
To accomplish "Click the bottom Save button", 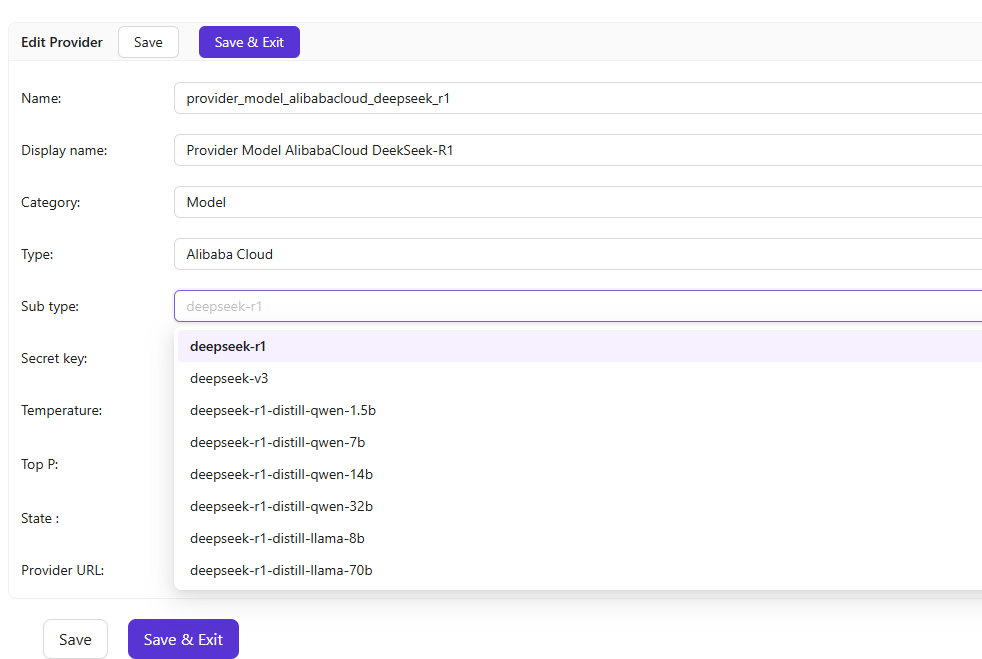I will [x=75, y=638].
